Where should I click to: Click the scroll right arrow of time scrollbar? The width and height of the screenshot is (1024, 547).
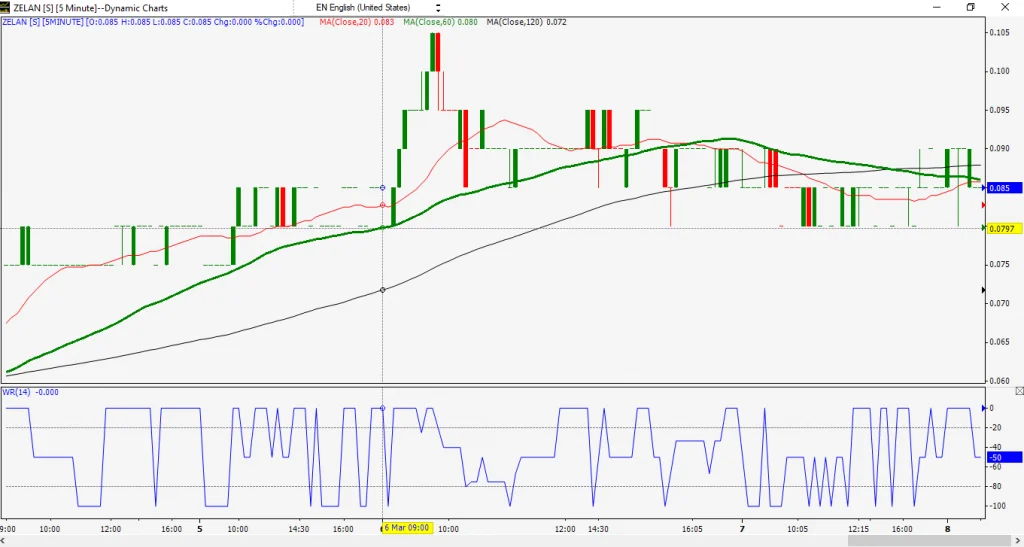[x=1016, y=540]
